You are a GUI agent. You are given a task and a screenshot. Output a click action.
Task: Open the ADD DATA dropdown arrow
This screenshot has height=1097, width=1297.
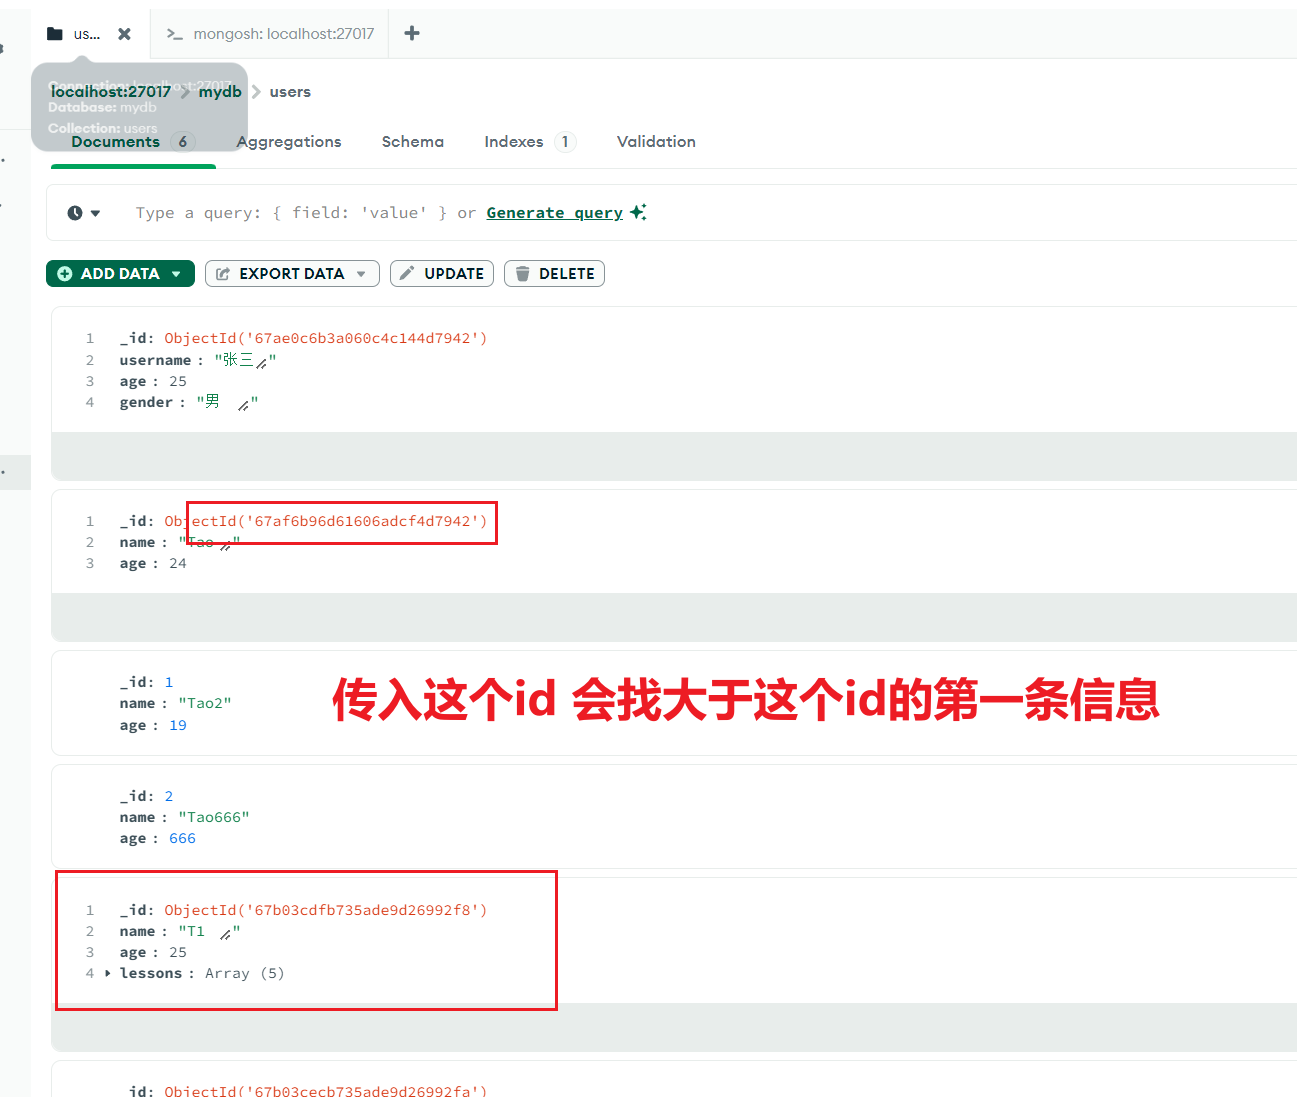177,274
